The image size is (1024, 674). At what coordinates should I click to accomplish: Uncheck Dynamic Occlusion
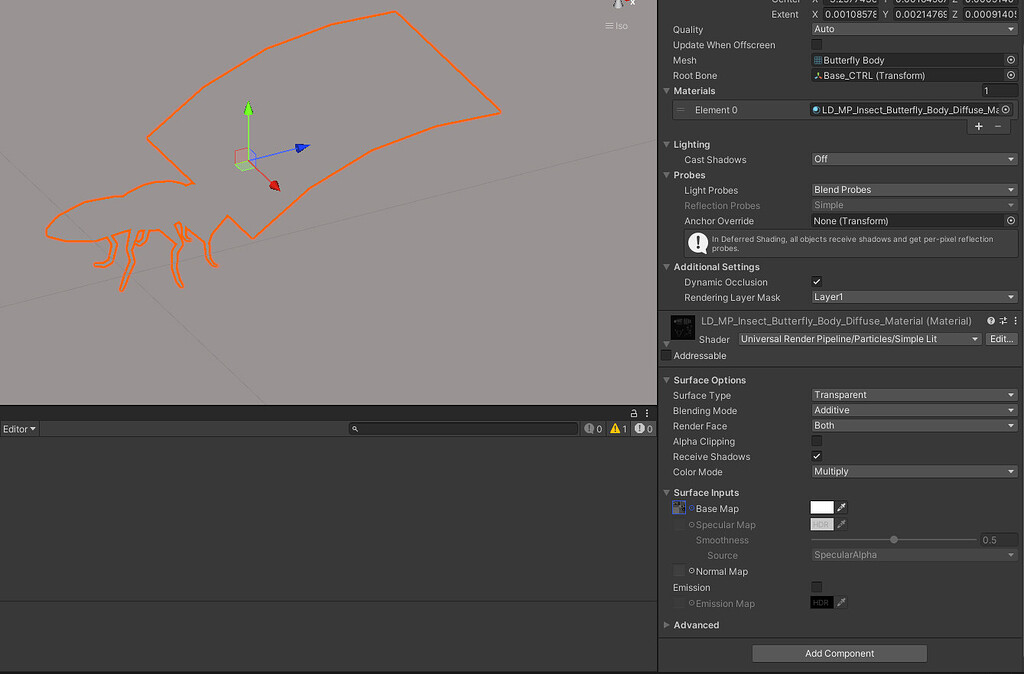(816, 281)
